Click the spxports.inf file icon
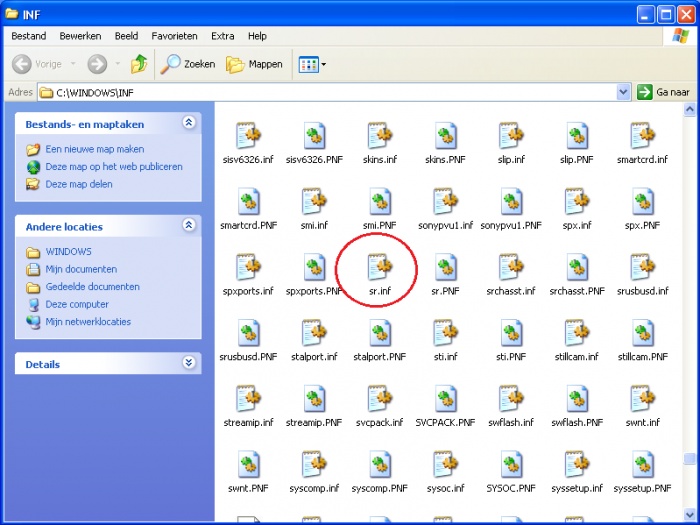 point(248,267)
